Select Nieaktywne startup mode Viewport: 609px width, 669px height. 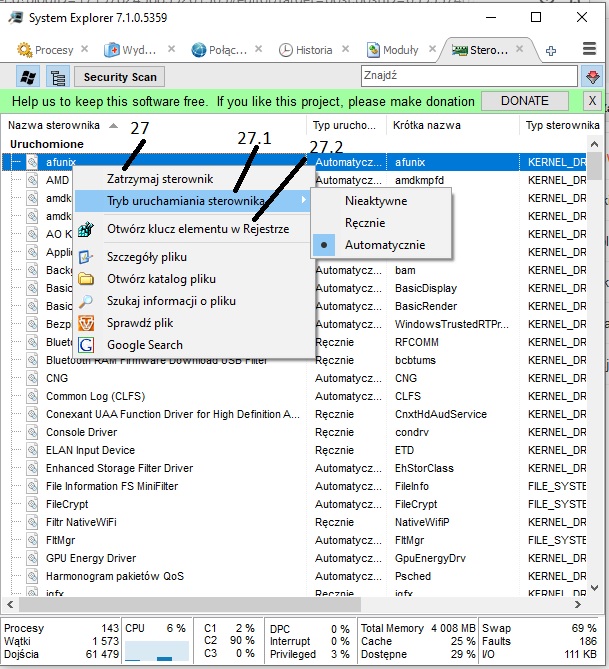coord(382,201)
